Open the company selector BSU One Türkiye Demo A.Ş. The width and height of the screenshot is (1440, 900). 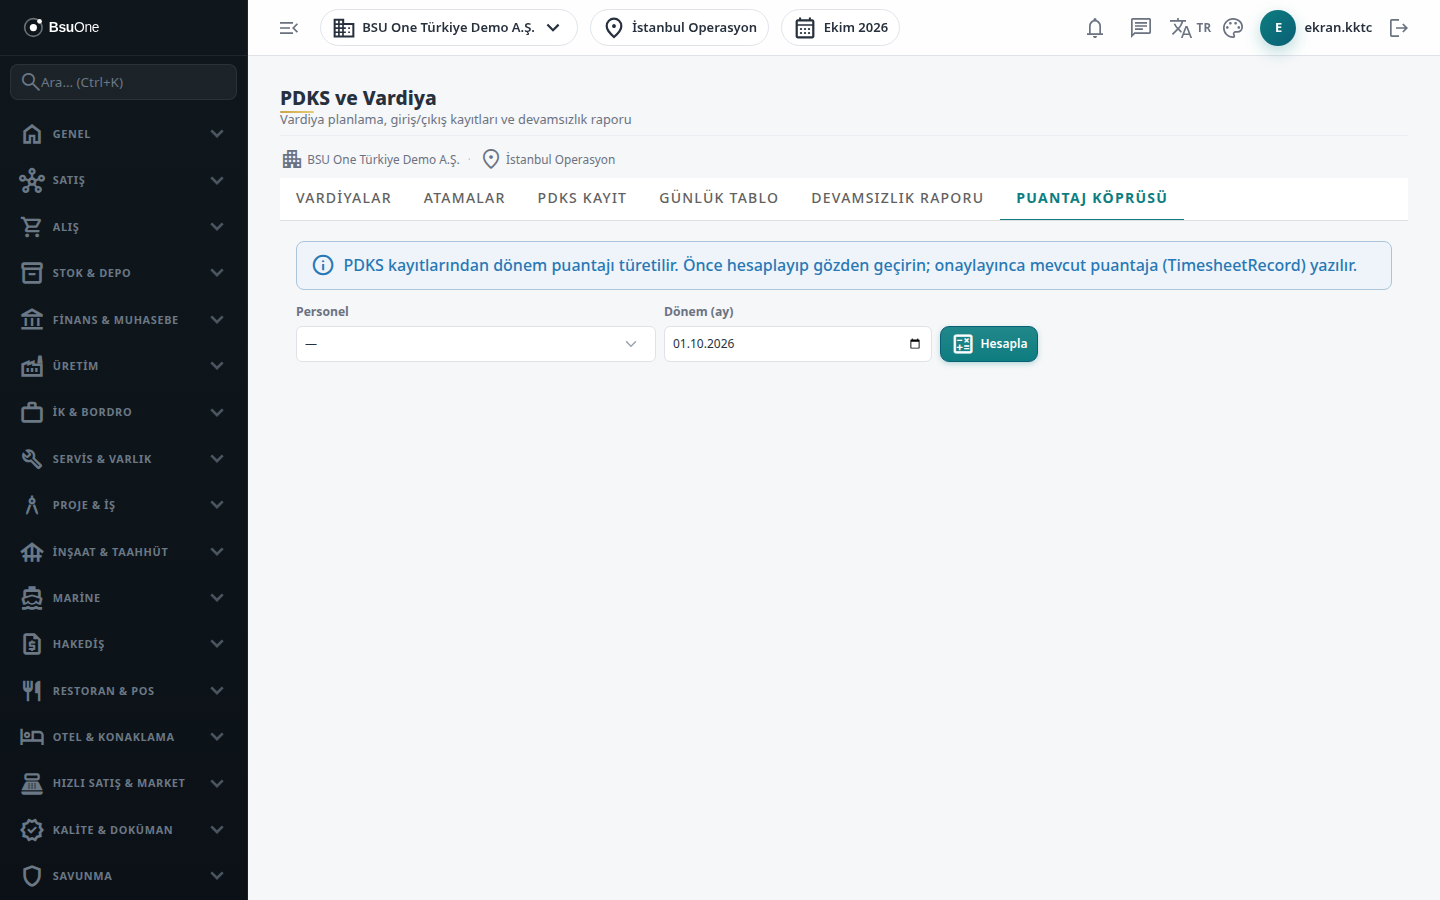449,28
